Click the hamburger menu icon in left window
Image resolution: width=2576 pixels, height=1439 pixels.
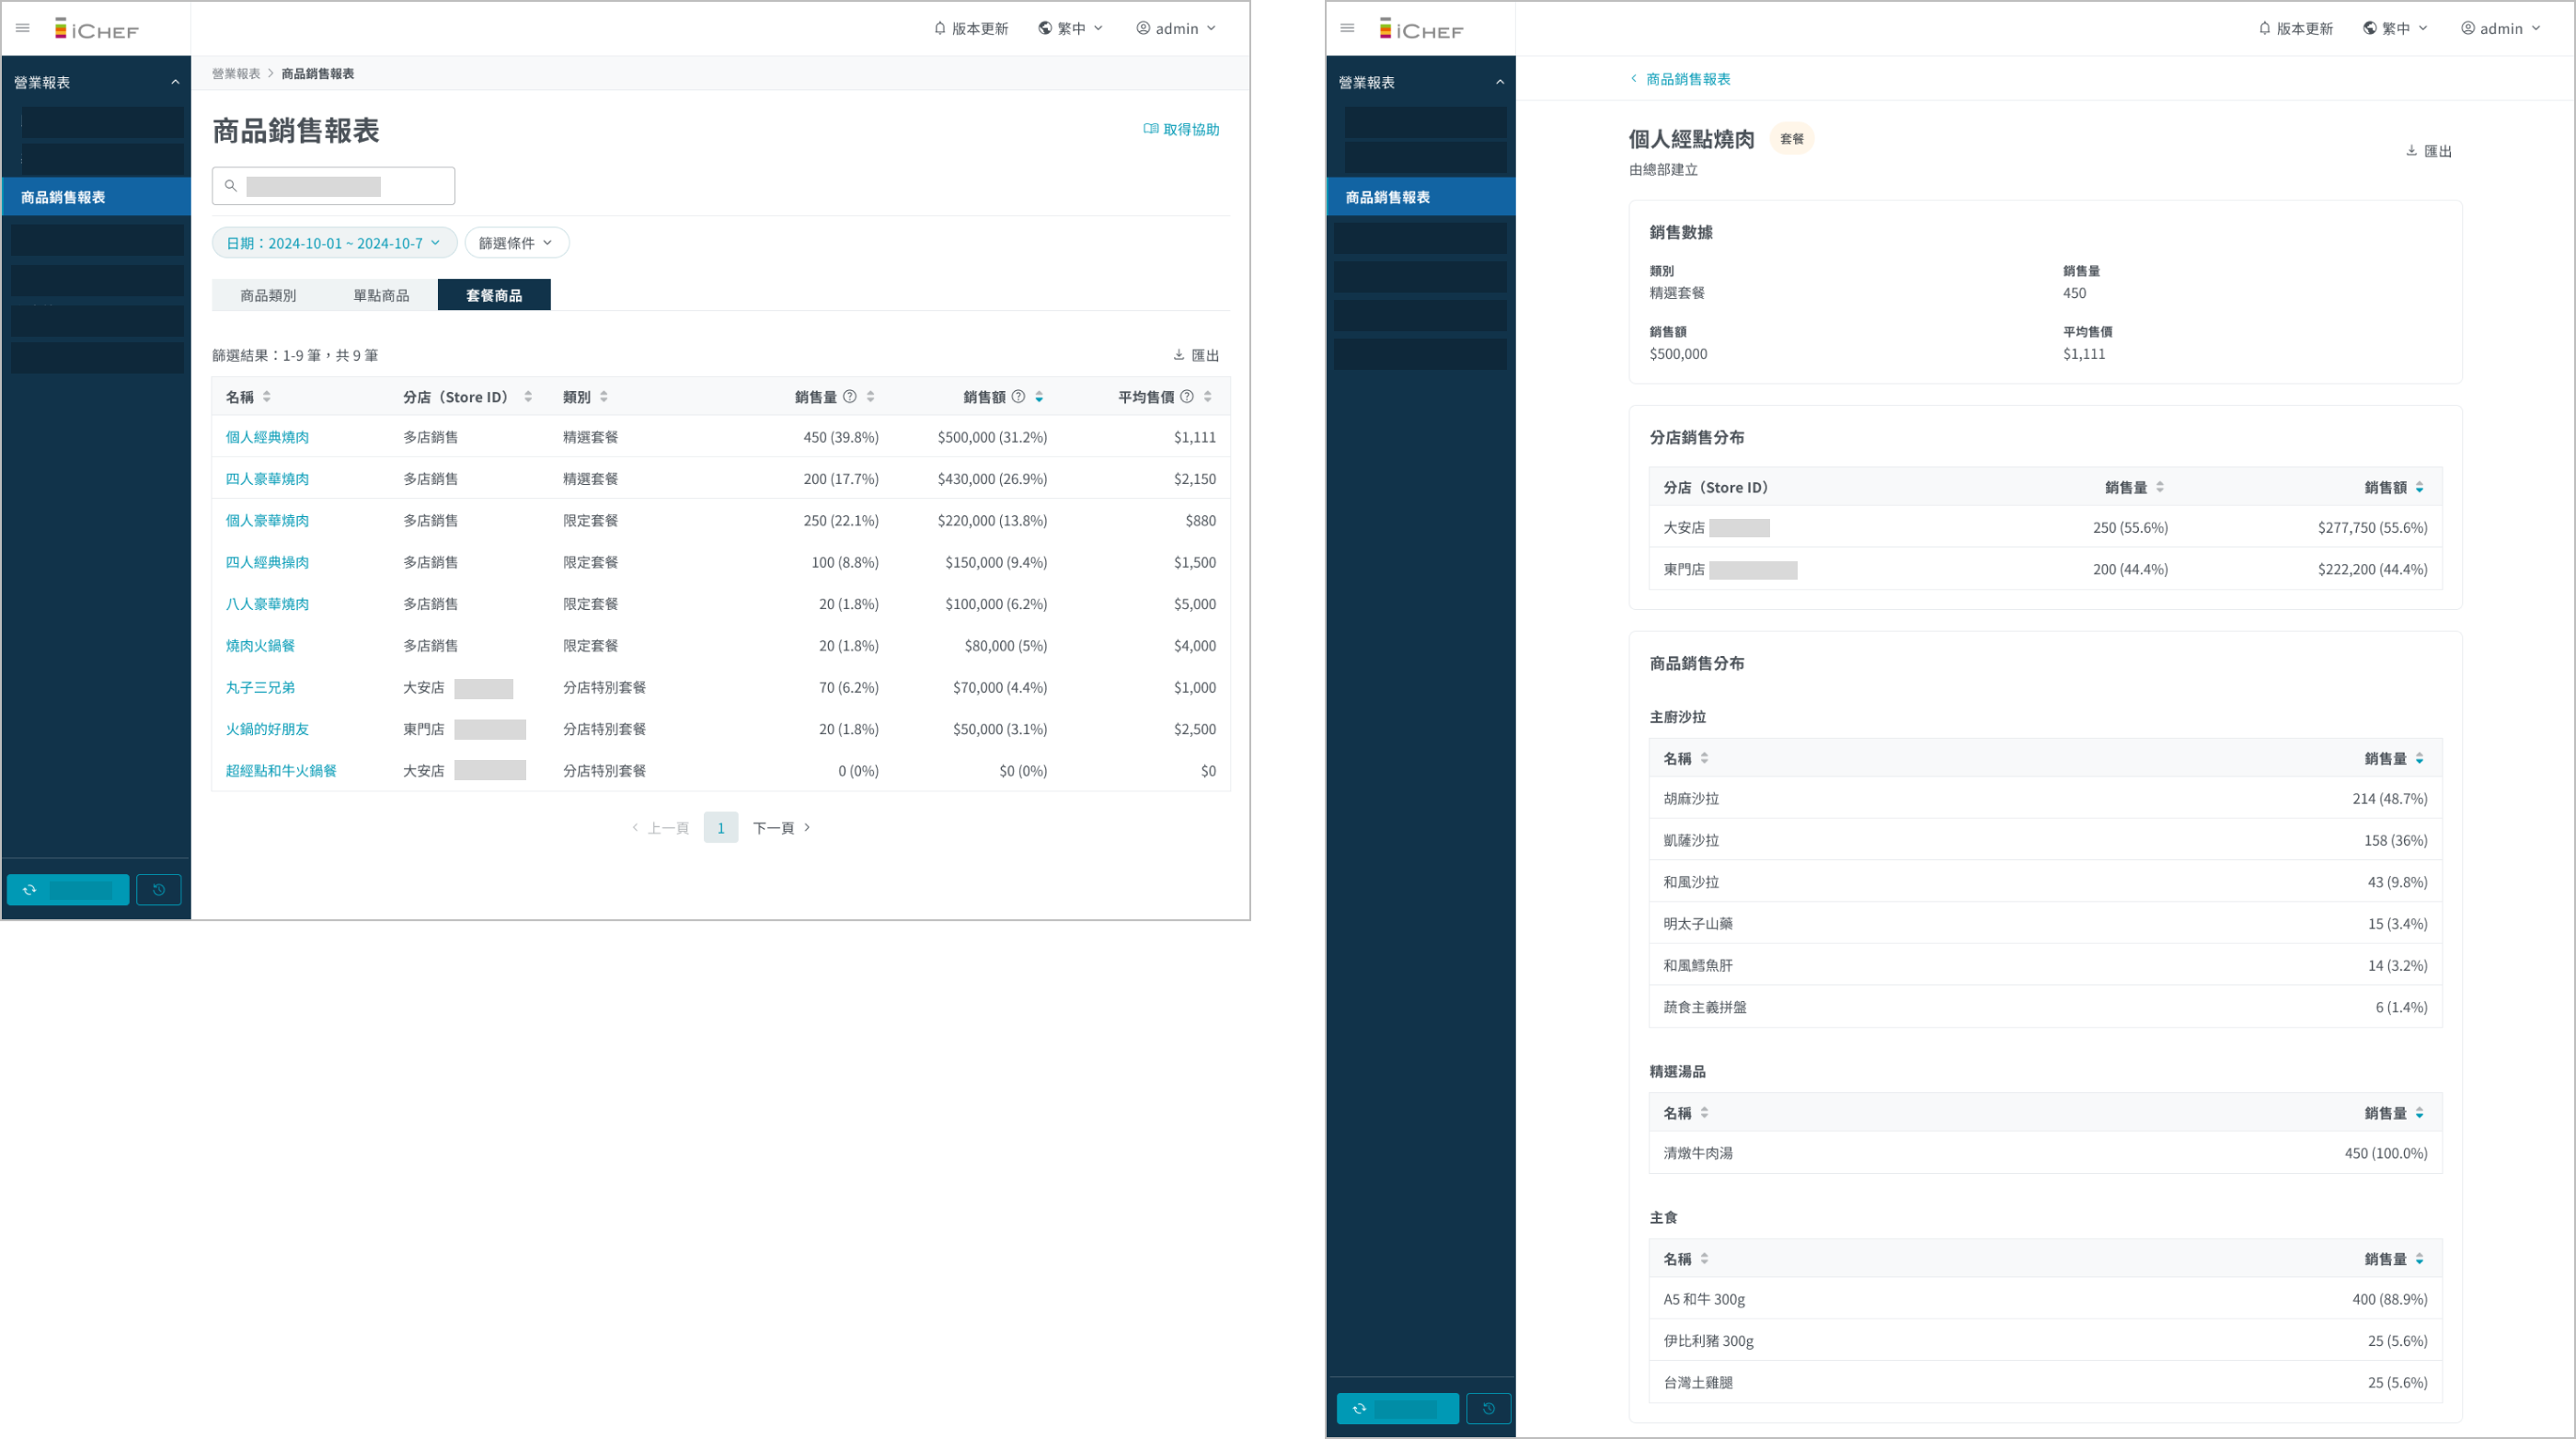23,28
